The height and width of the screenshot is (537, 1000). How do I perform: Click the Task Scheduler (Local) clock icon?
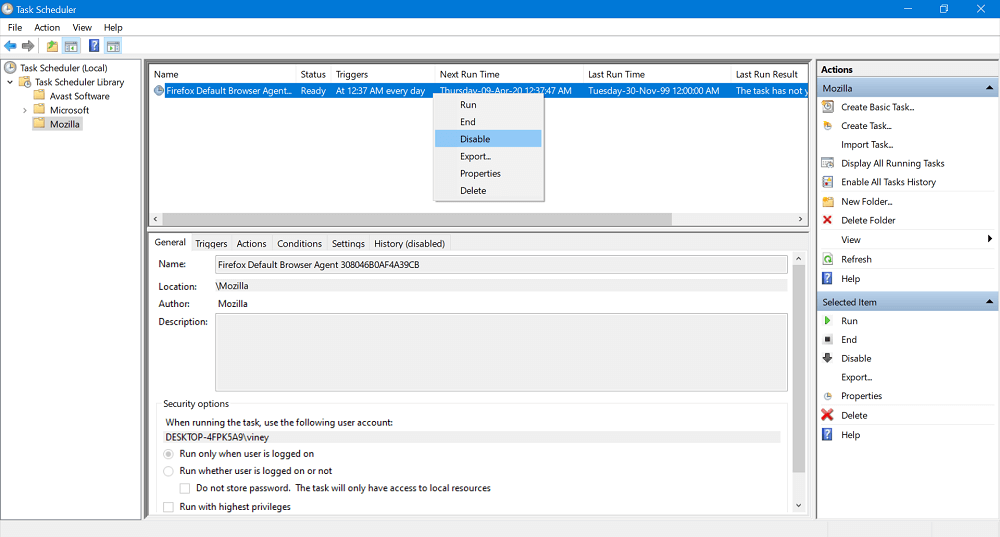coord(10,68)
